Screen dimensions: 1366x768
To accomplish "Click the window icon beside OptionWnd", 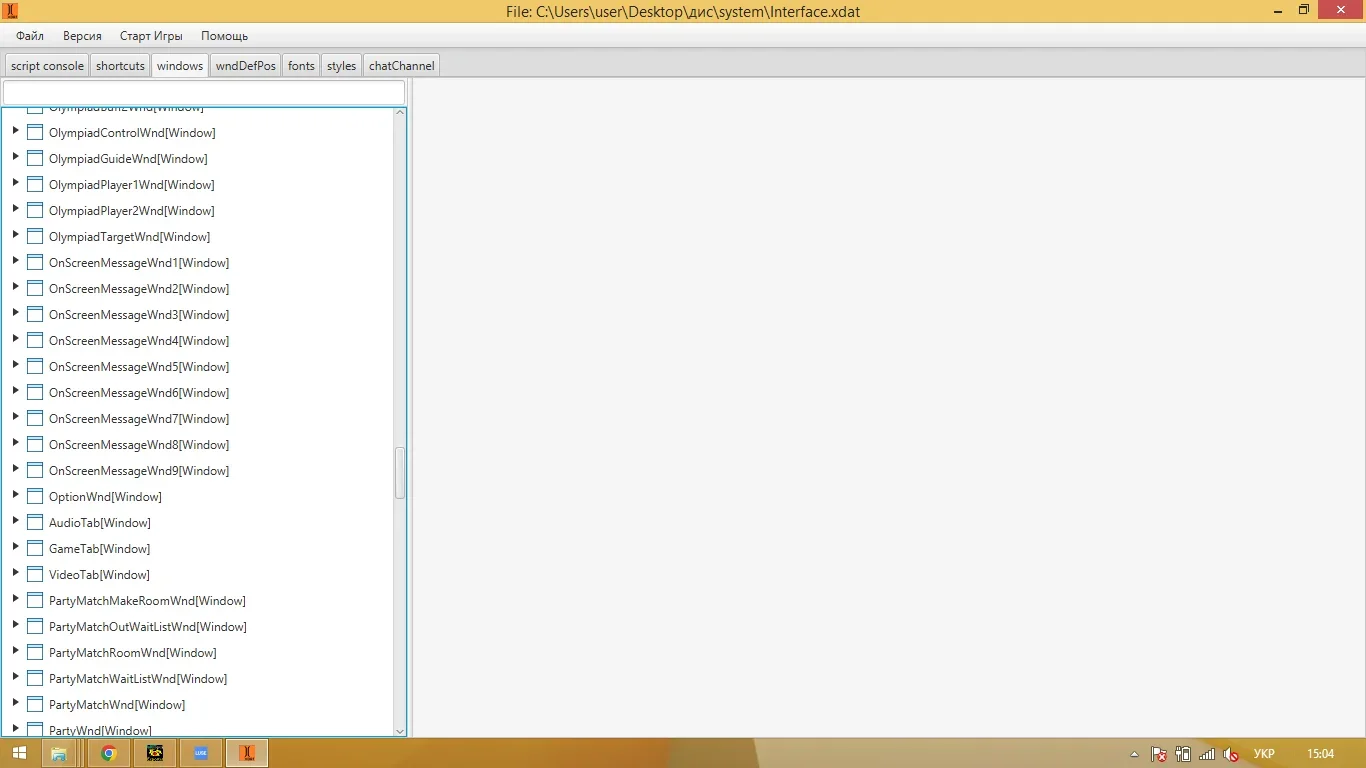I will 35,495.
